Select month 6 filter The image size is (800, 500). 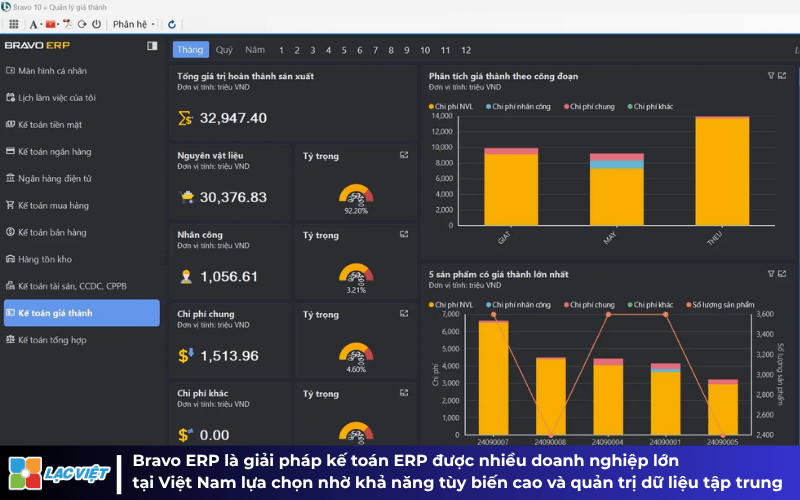[360, 50]
